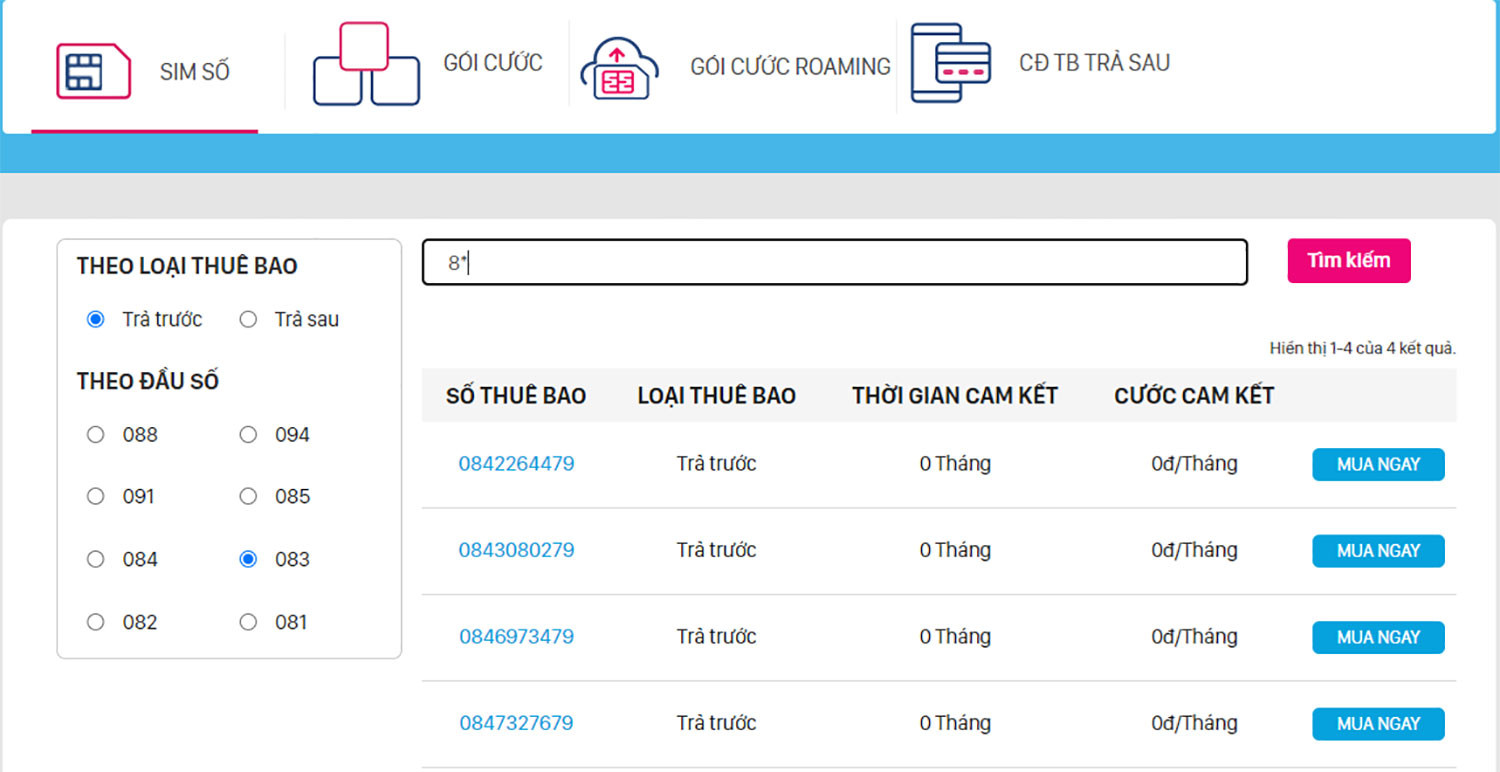The width and height of the screenshot is (1500, 772).
Task: Click 0 Tháng cell in 0842264479 row
Action: 955,464
